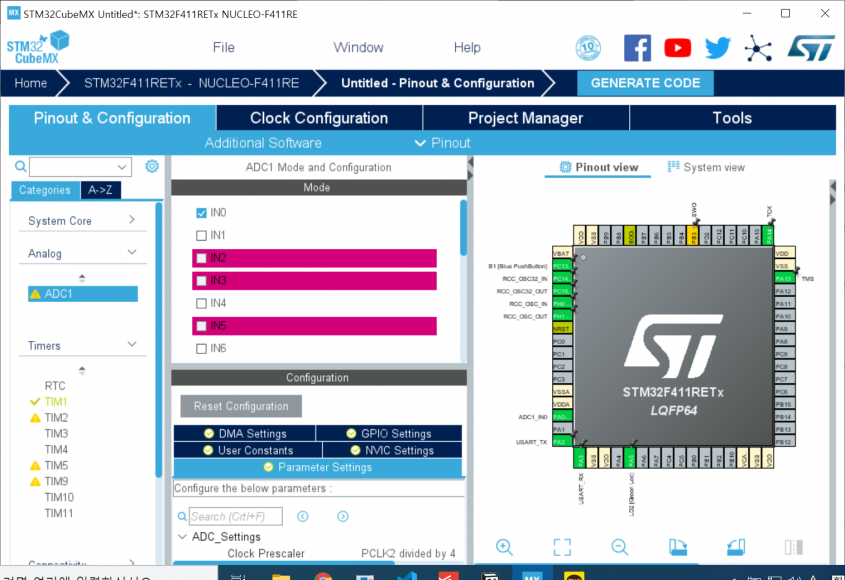Click the parameter search field
The height and width of the screenshot is (580, 845).
tap(236, 516)
